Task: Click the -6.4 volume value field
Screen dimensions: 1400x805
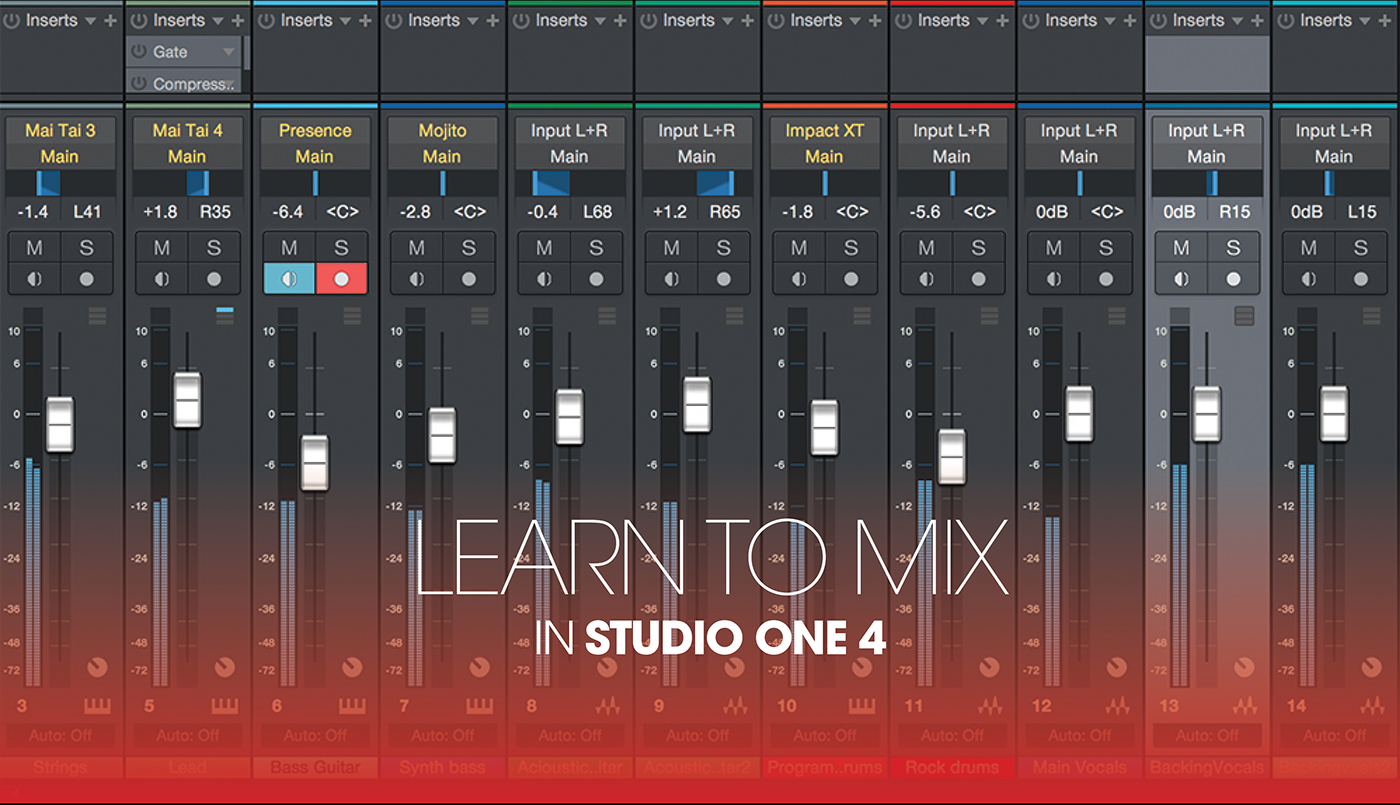Action: (289, 211)
